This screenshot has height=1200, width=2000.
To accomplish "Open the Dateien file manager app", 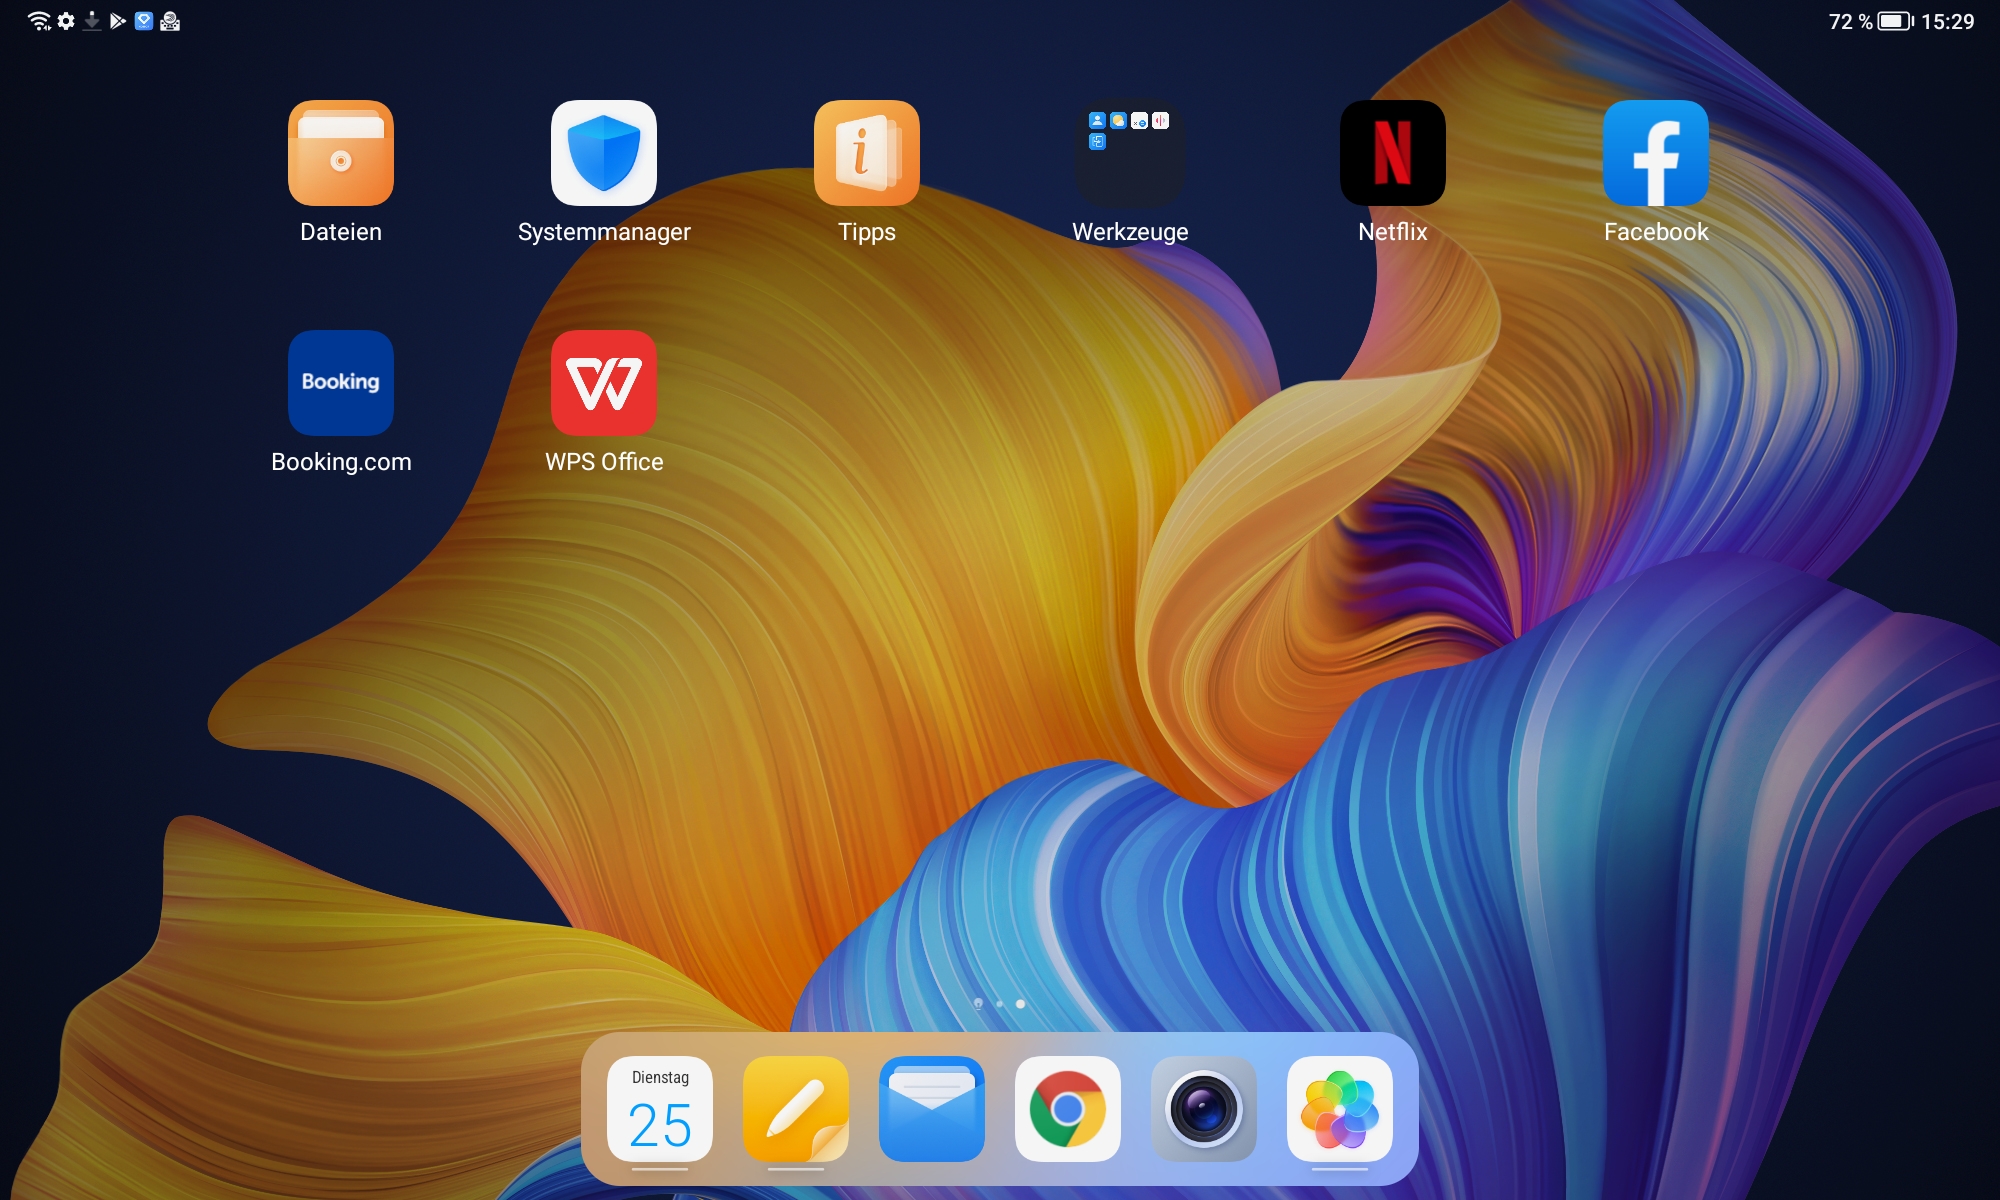I will tap(341, 153).
